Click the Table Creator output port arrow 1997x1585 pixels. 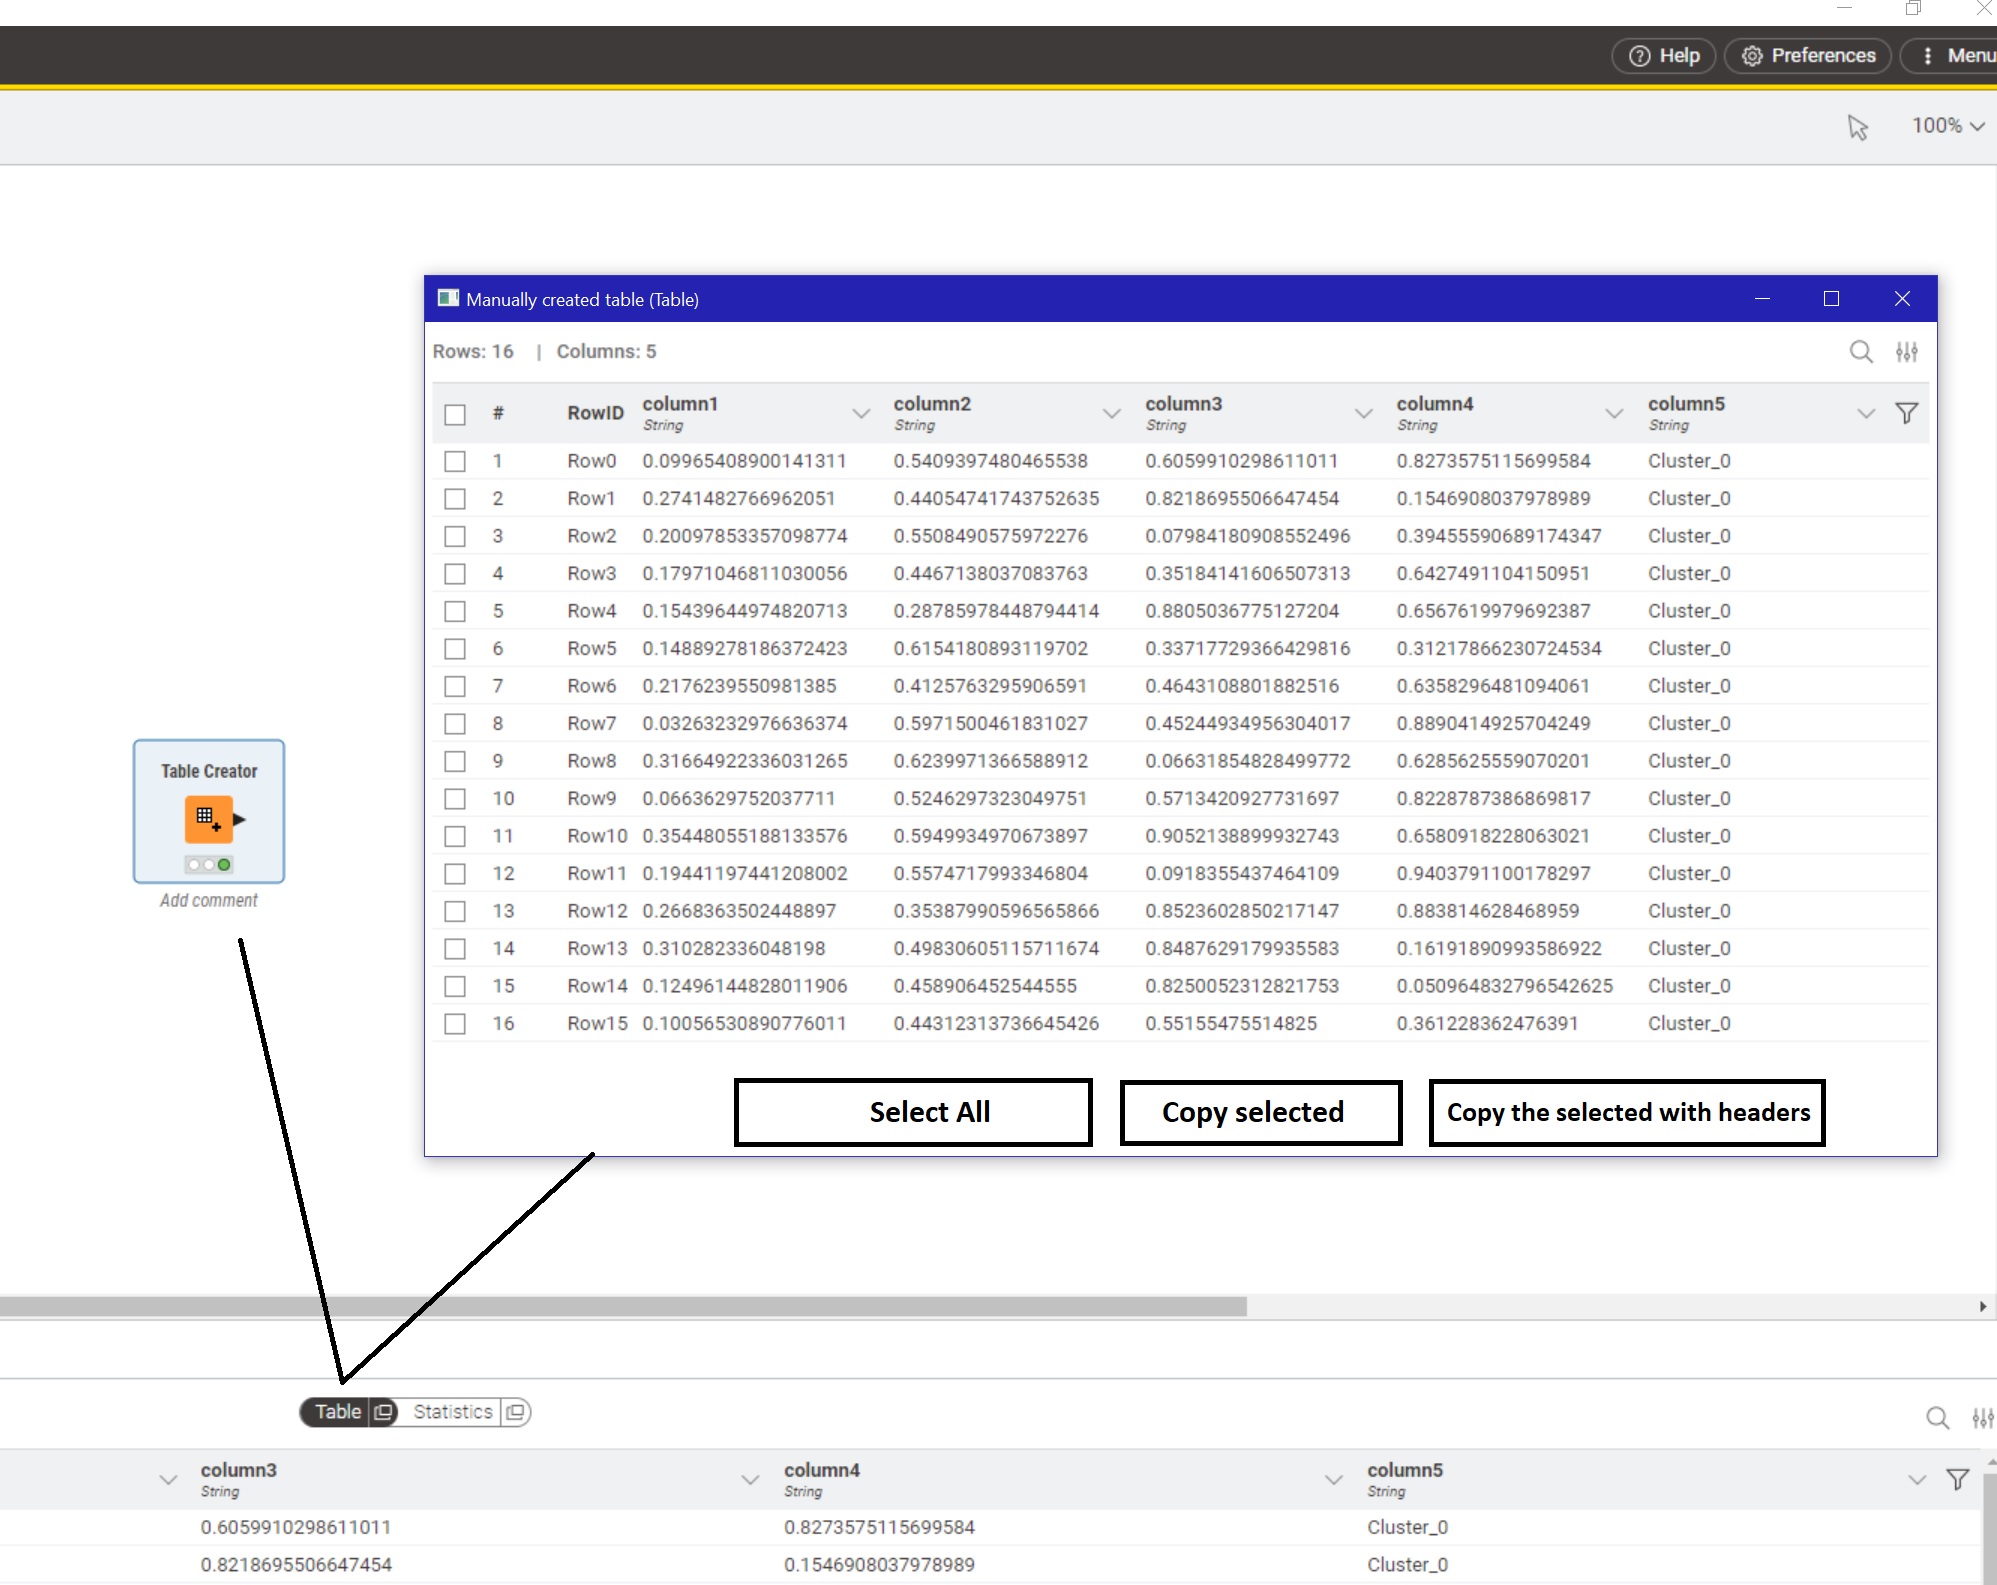[239, 820]
